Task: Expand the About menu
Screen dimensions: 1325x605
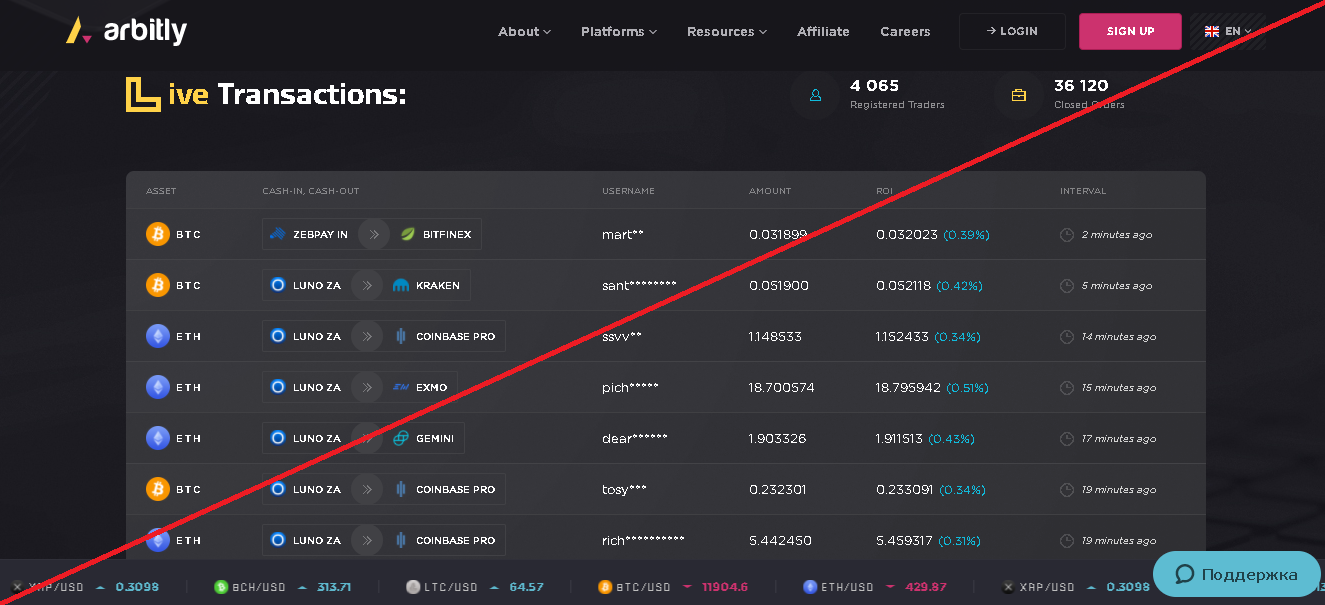Action: (525, 32)
